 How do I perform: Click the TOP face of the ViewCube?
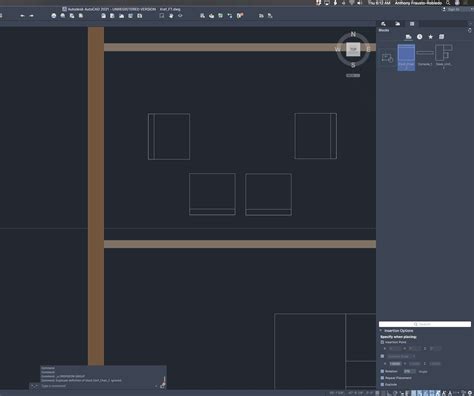(x=353, y=49)
